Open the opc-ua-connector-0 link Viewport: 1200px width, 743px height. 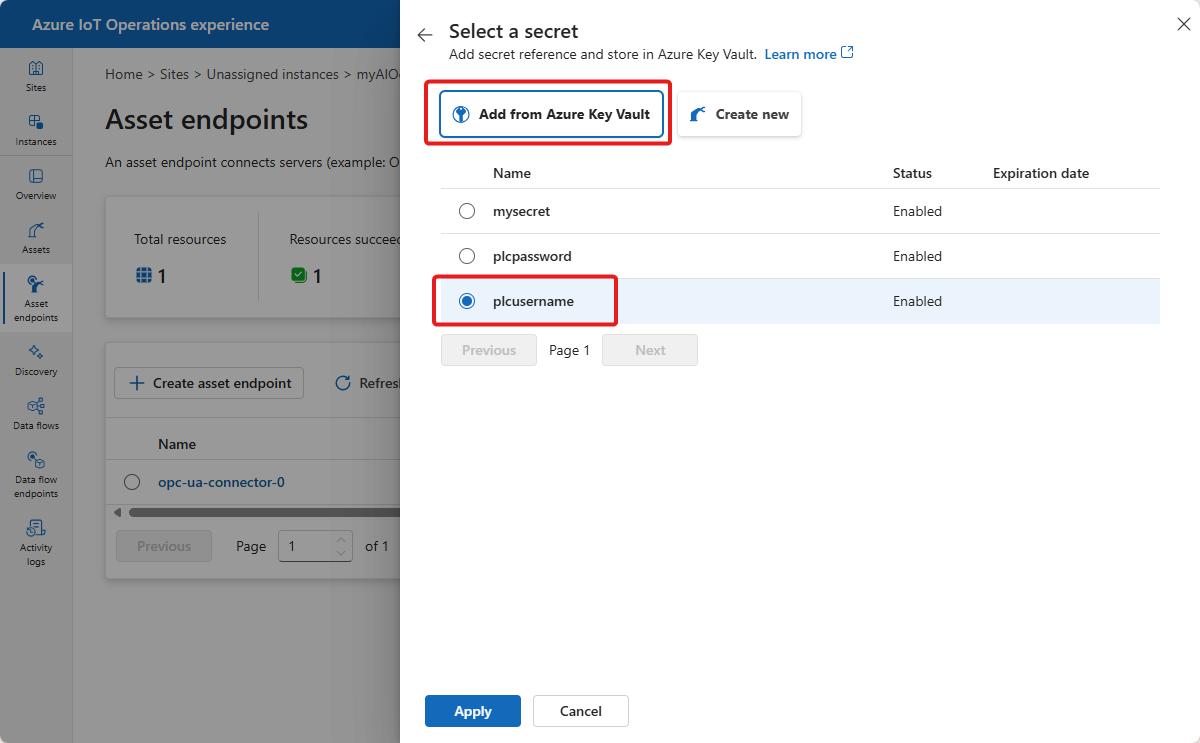point(221,482)
